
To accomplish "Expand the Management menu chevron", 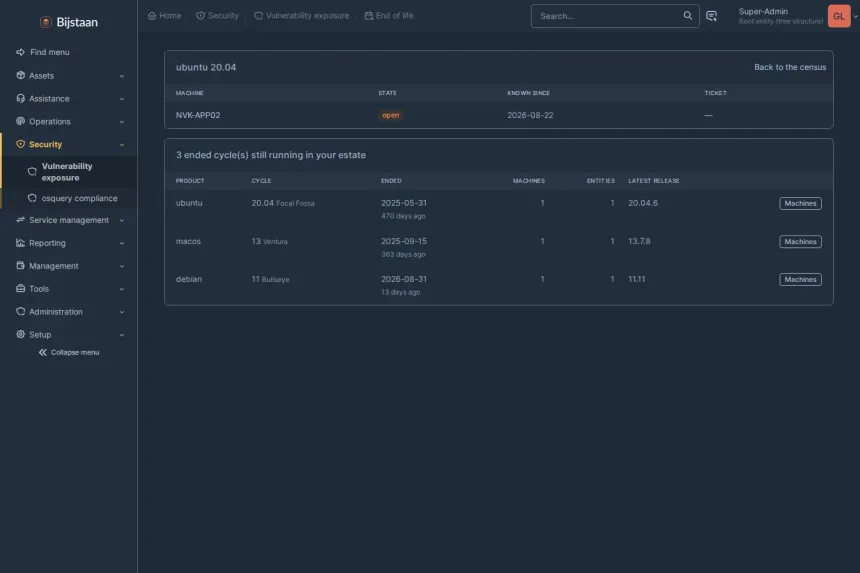I will (122, 266).
